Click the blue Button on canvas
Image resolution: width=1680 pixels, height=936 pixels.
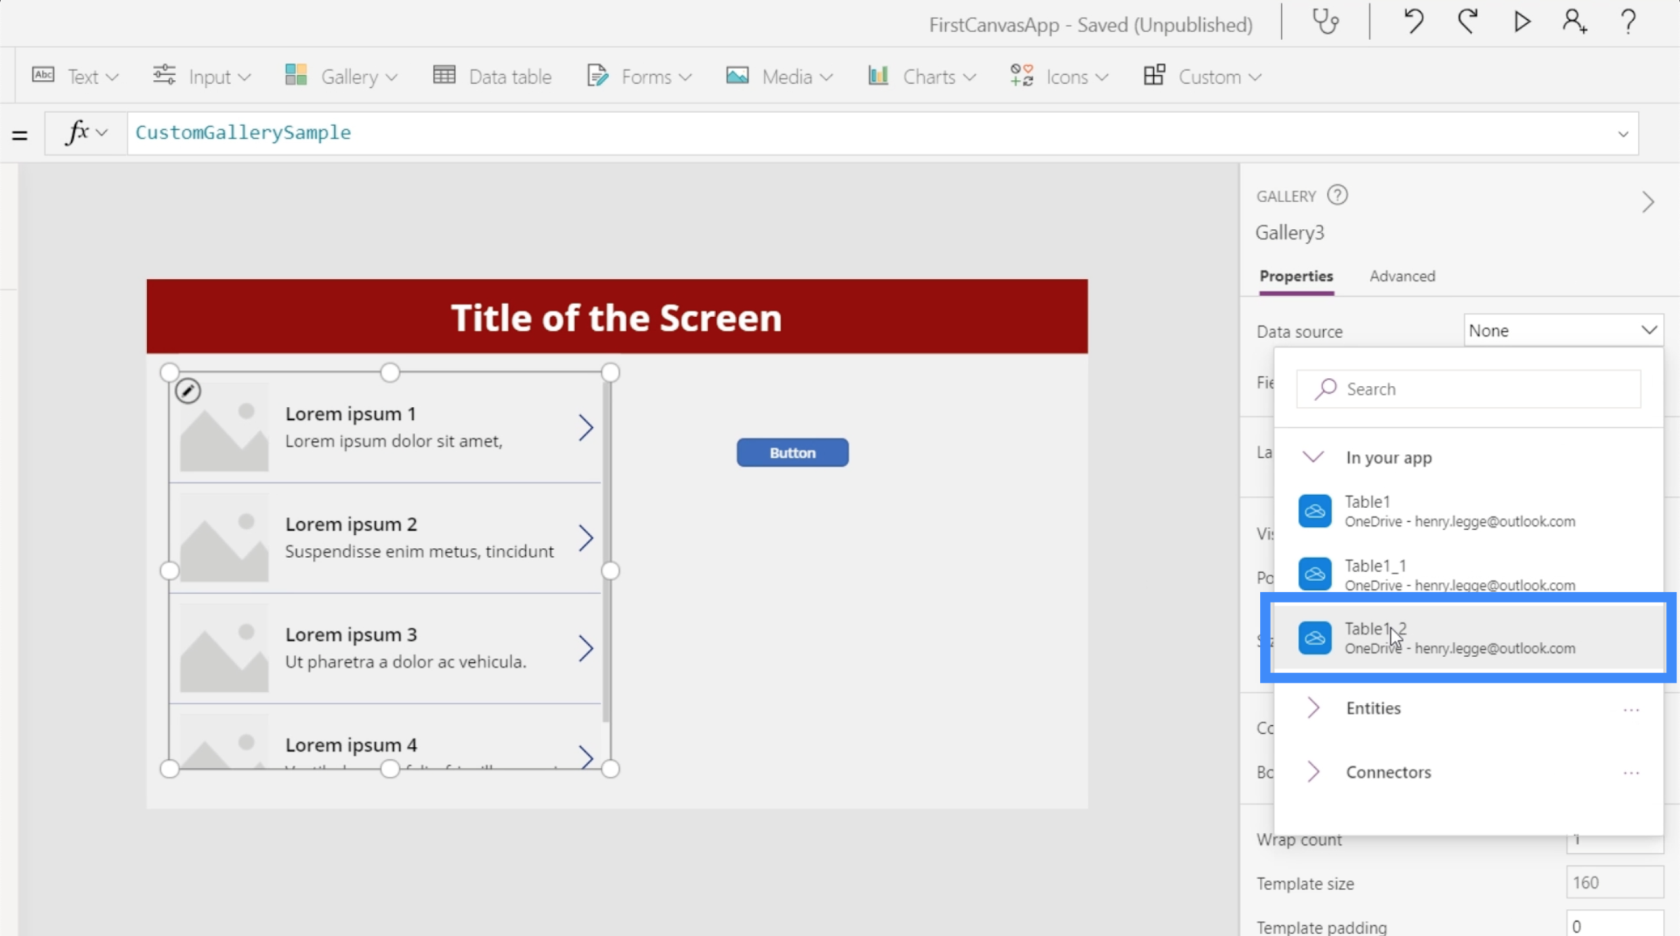tap(792, 452)
